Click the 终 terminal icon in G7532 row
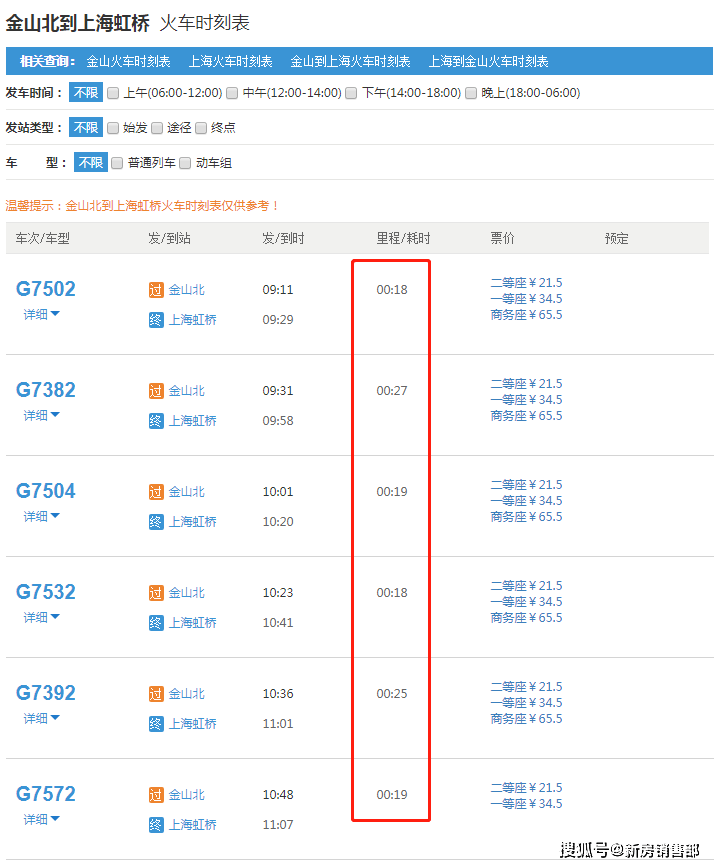Screen dimensions: 714x867 click(x=156, y=623)
